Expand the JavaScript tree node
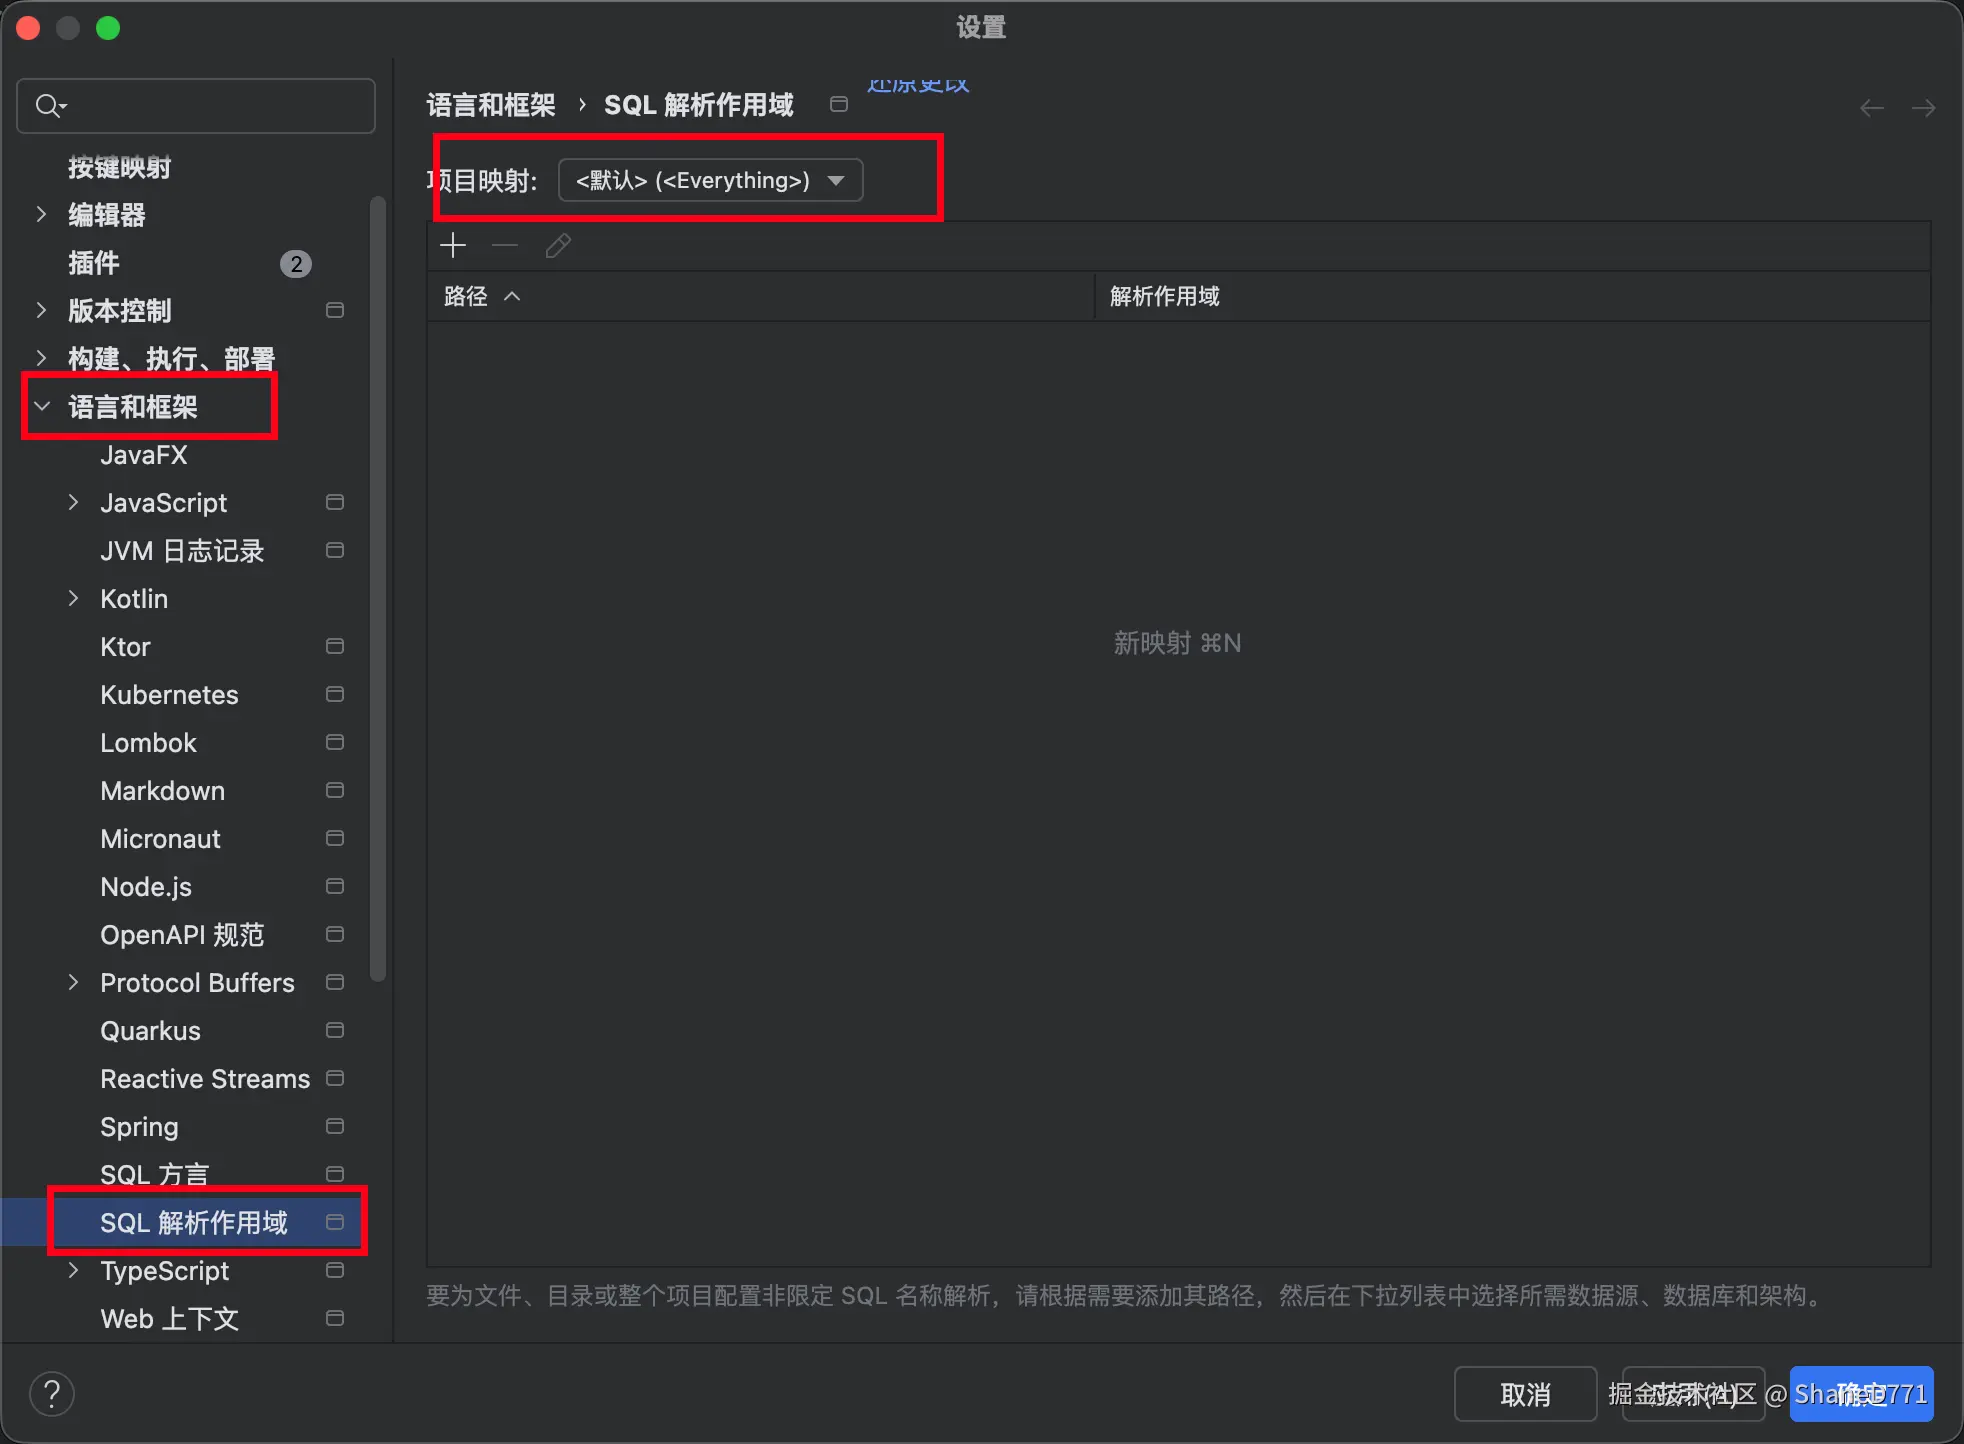This screenshot has height=1444, width=1964. click(x=73, y=502)
